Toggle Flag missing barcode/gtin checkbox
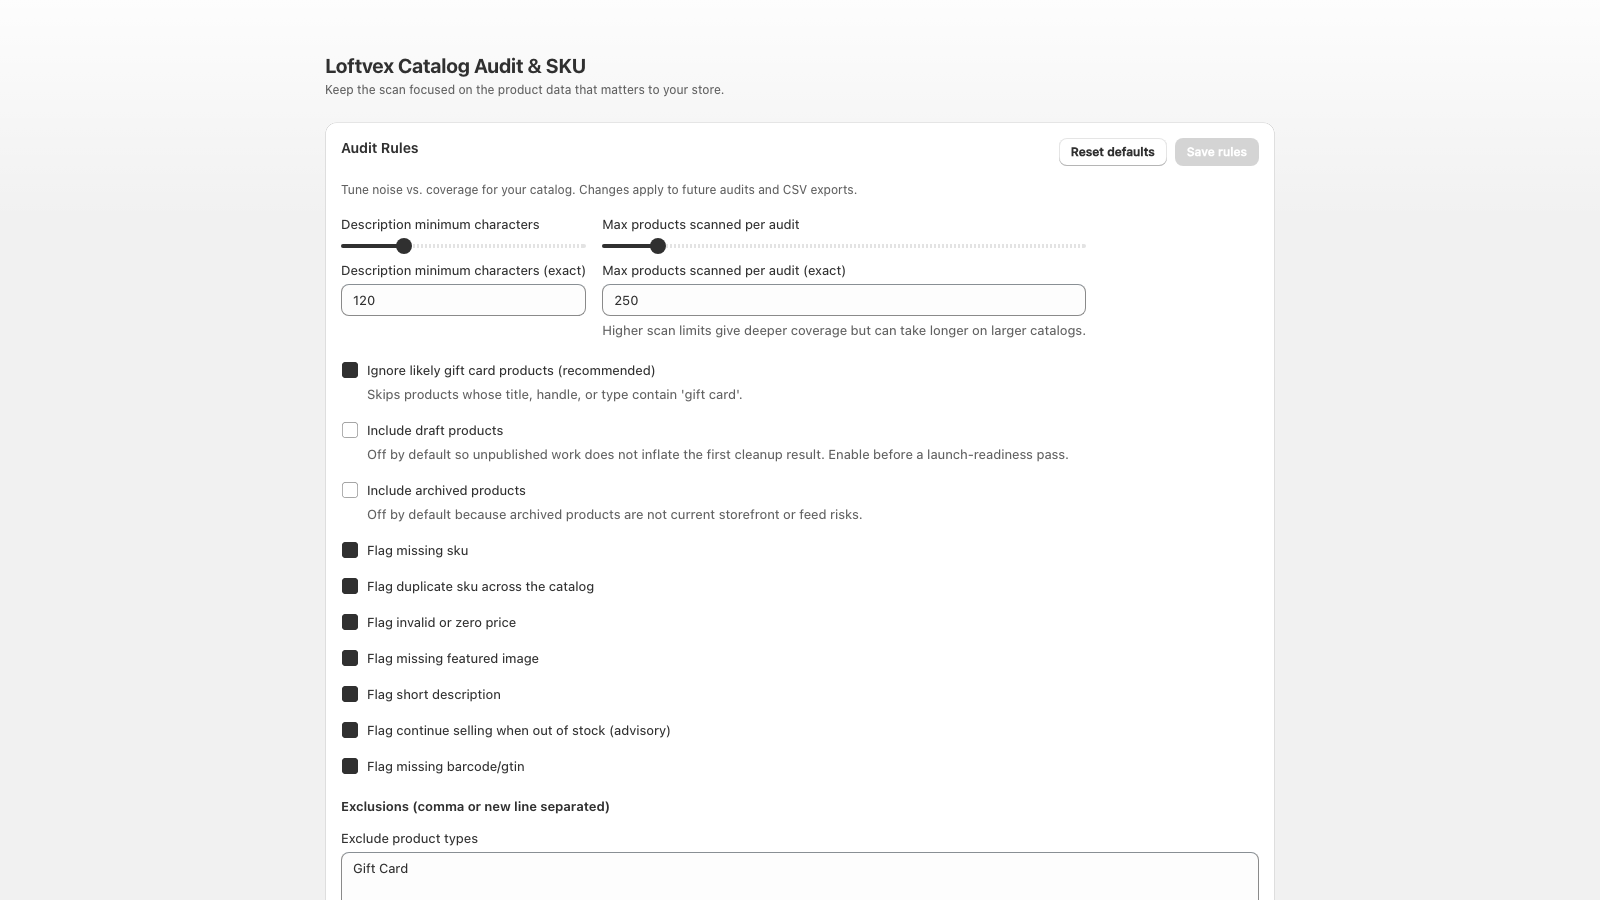 coord(350,766)
